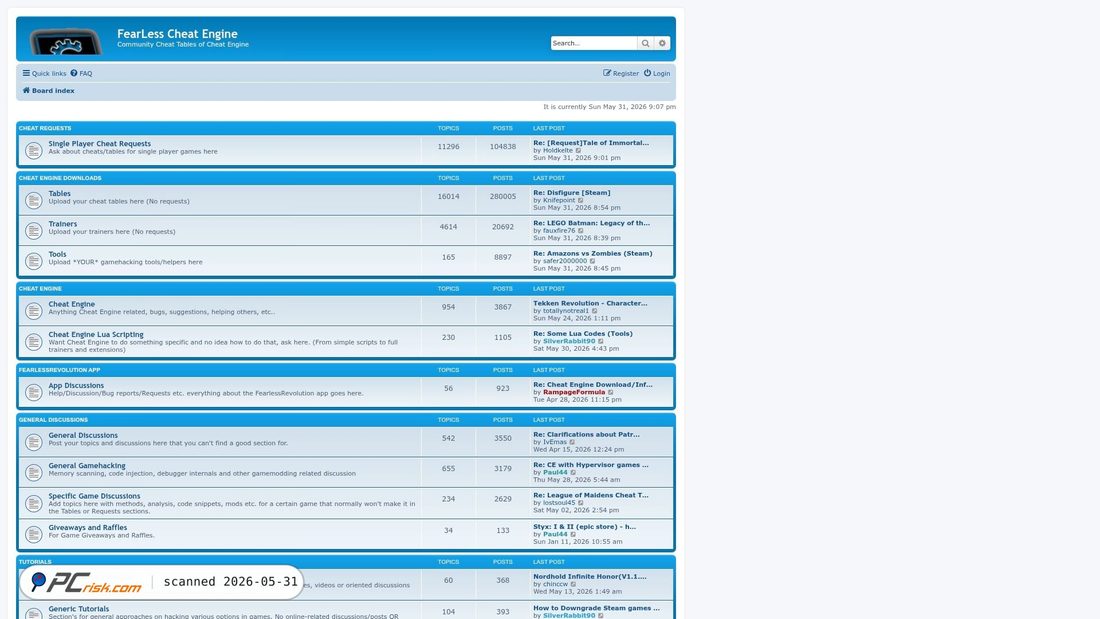View Paul44 profile in General Gamehacking row
Screen dimensions: 1100x619
(555, 473)
